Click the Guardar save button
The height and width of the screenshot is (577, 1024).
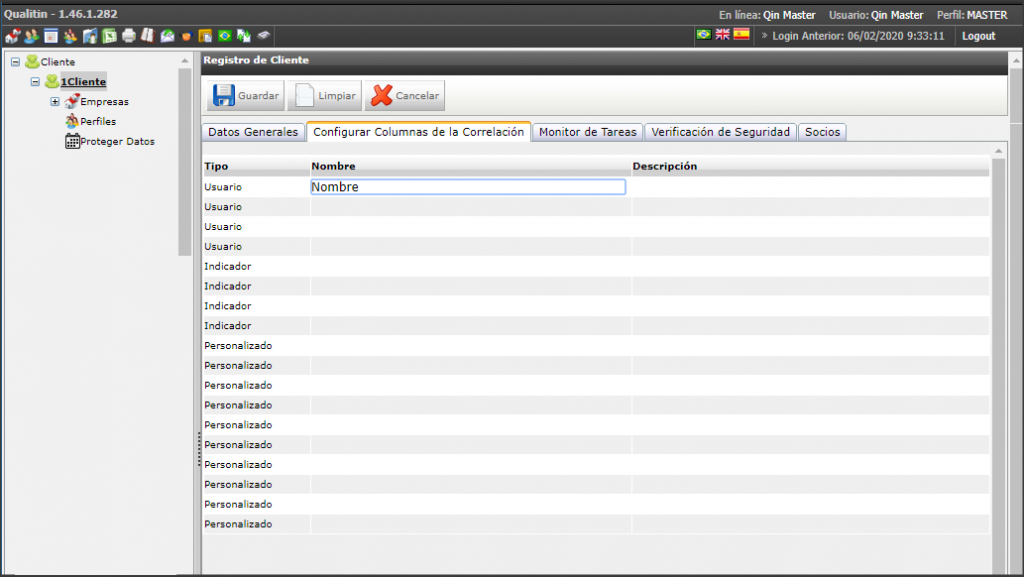[246, 95]
